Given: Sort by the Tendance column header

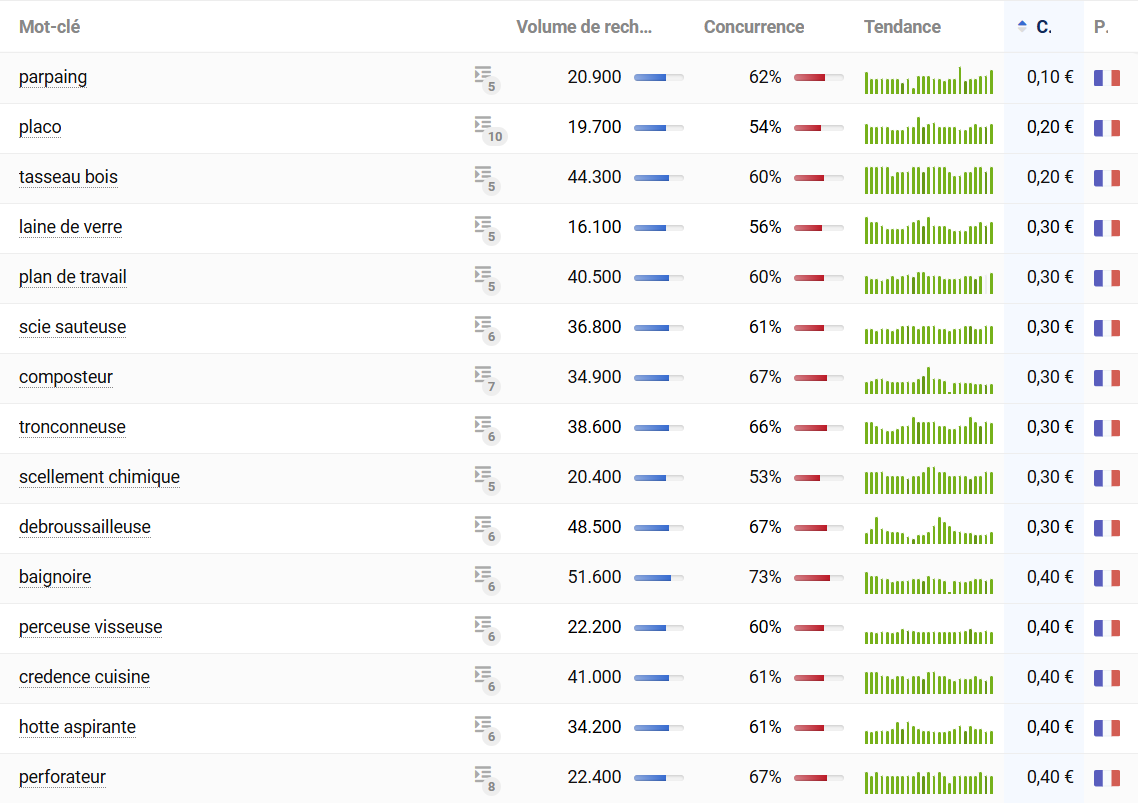Looking at the screenshot, I should [x=902, y=27].
